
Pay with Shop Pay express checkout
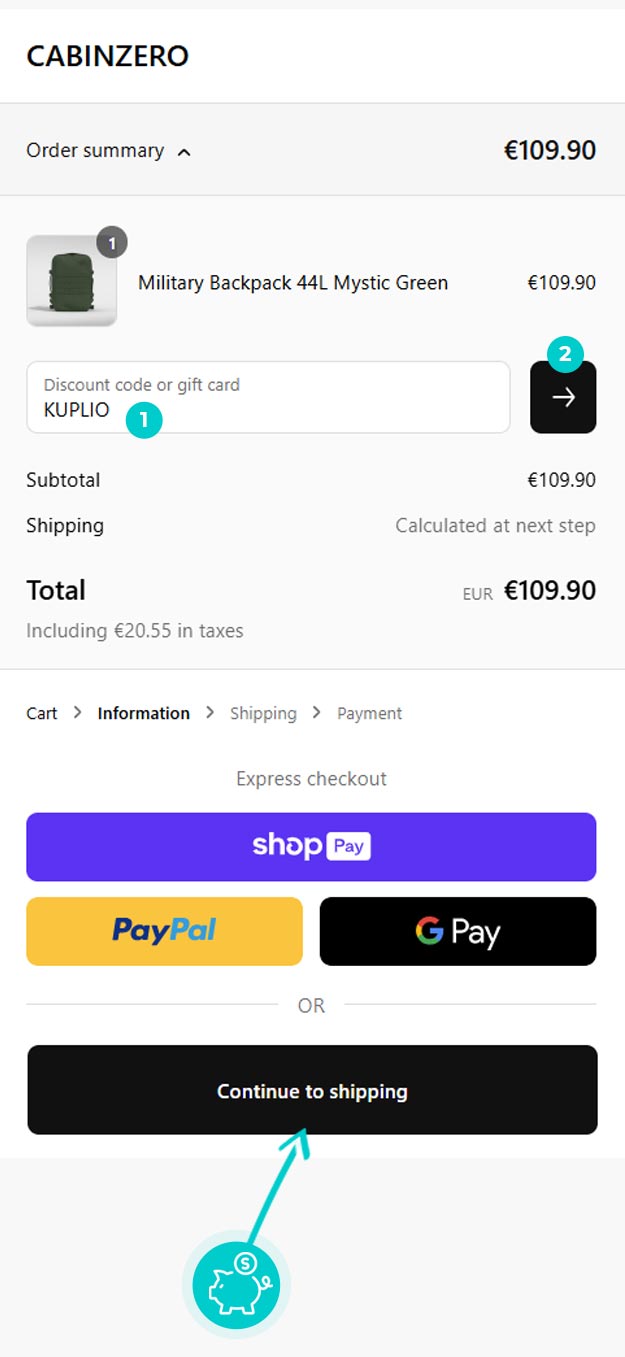click(311, 847)
